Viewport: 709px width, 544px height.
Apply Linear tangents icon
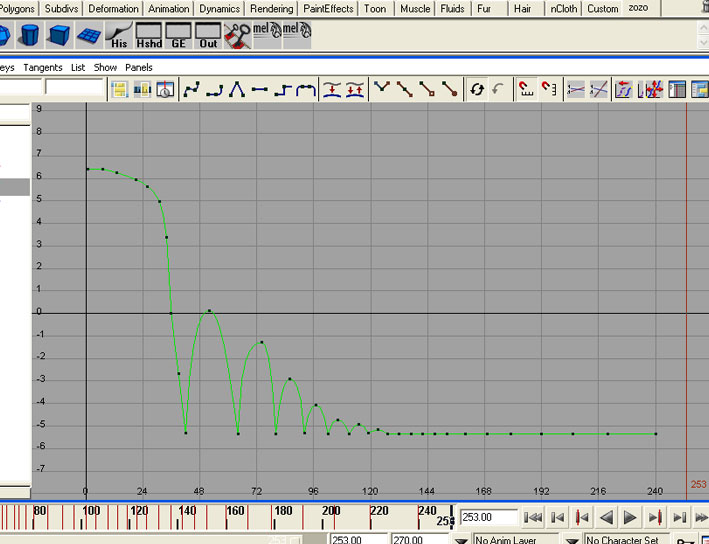click(237, 90)
